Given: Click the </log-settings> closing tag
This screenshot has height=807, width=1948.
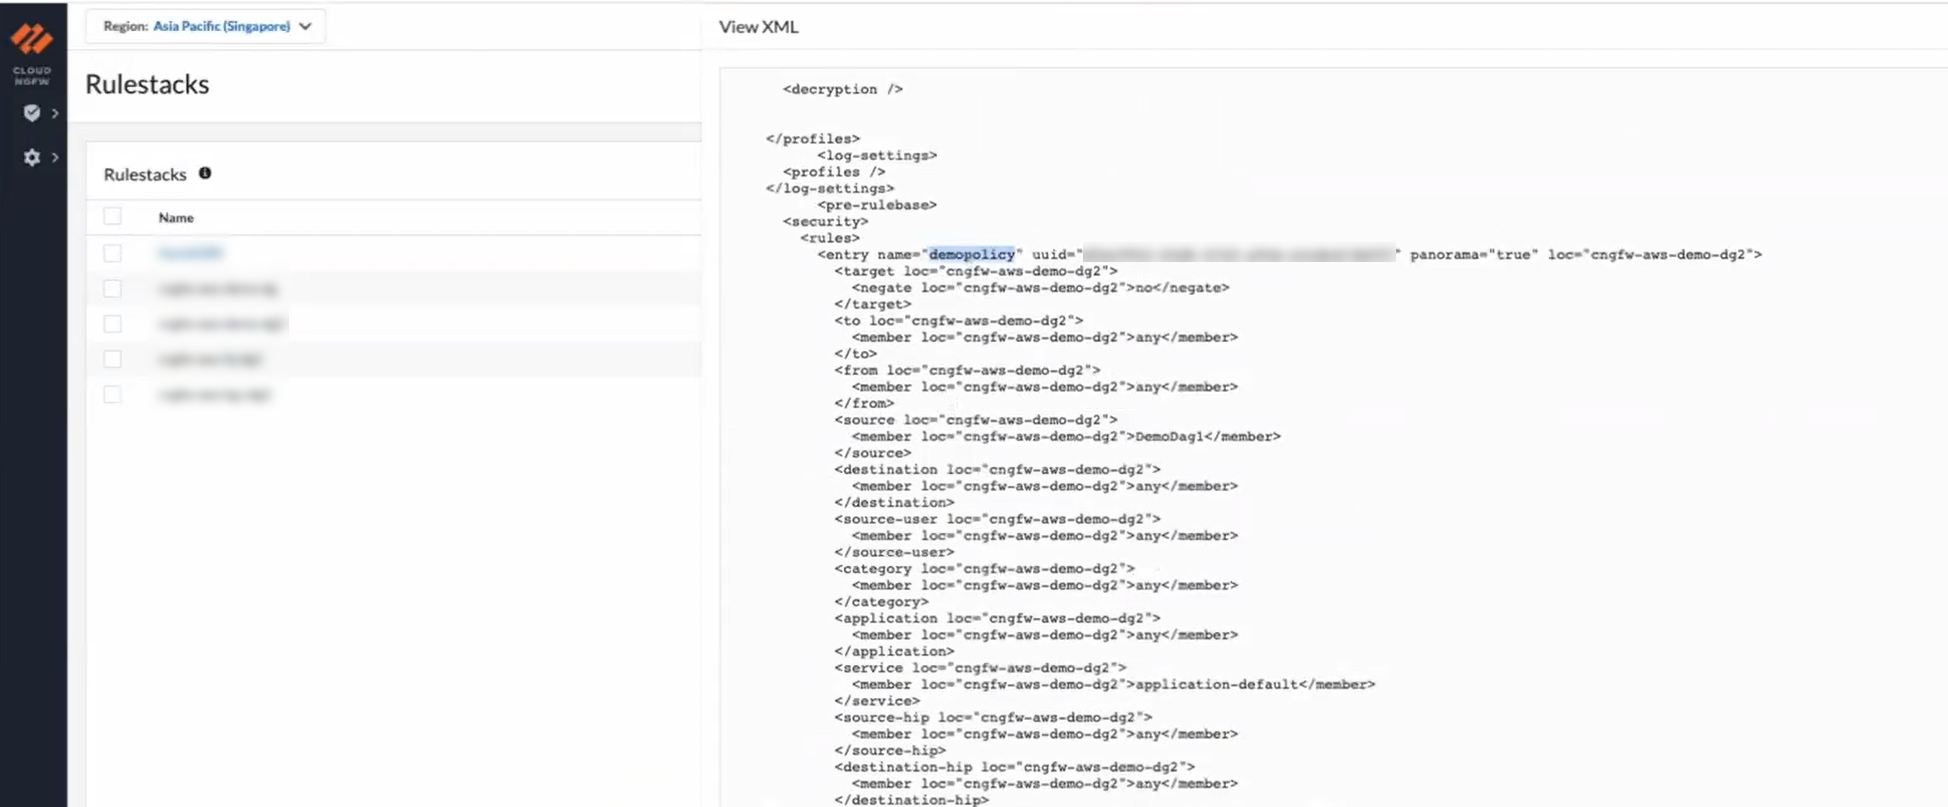Looking at the screenshot, I should click(830, 188).
